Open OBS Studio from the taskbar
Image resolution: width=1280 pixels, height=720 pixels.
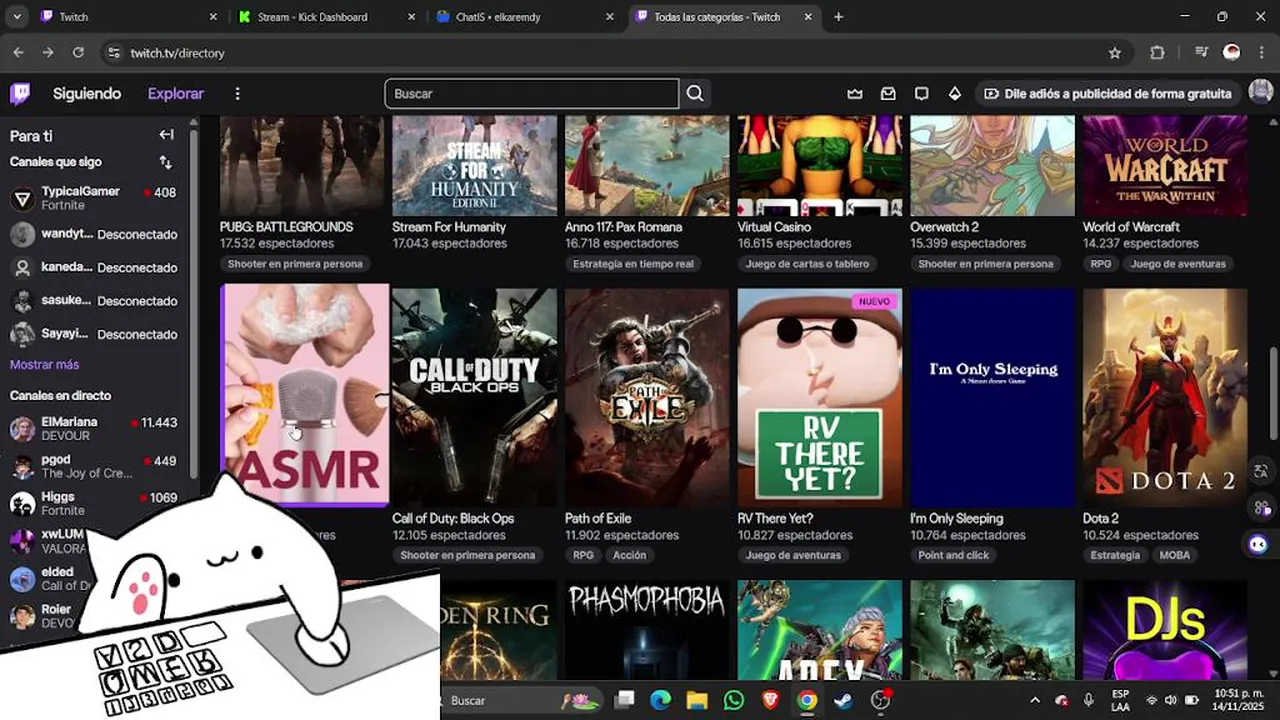(x=880, y=701)
